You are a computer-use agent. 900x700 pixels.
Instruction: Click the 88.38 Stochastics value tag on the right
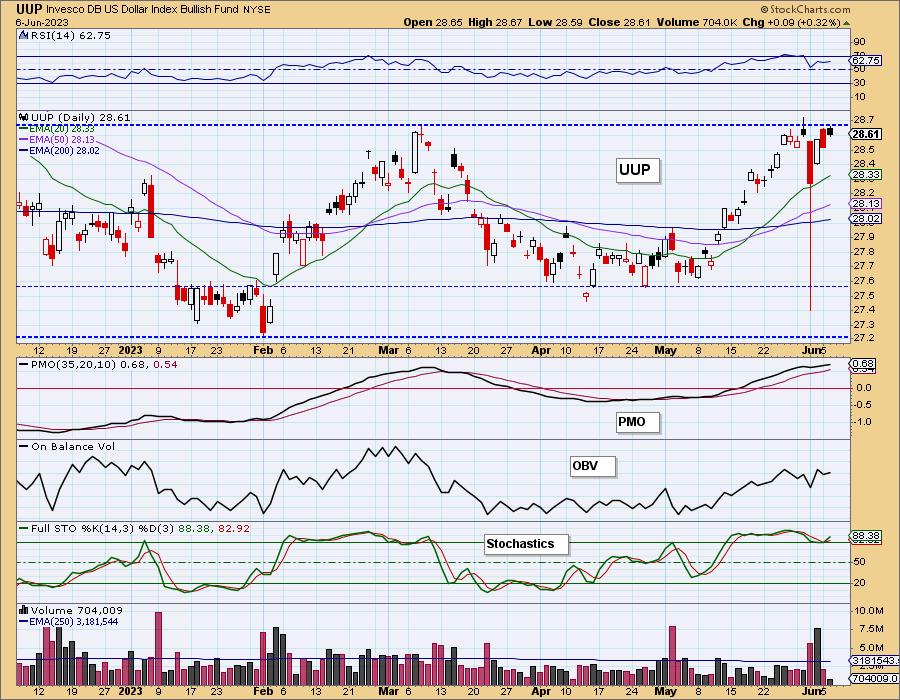pyautogui.click(x=864, y=535)
